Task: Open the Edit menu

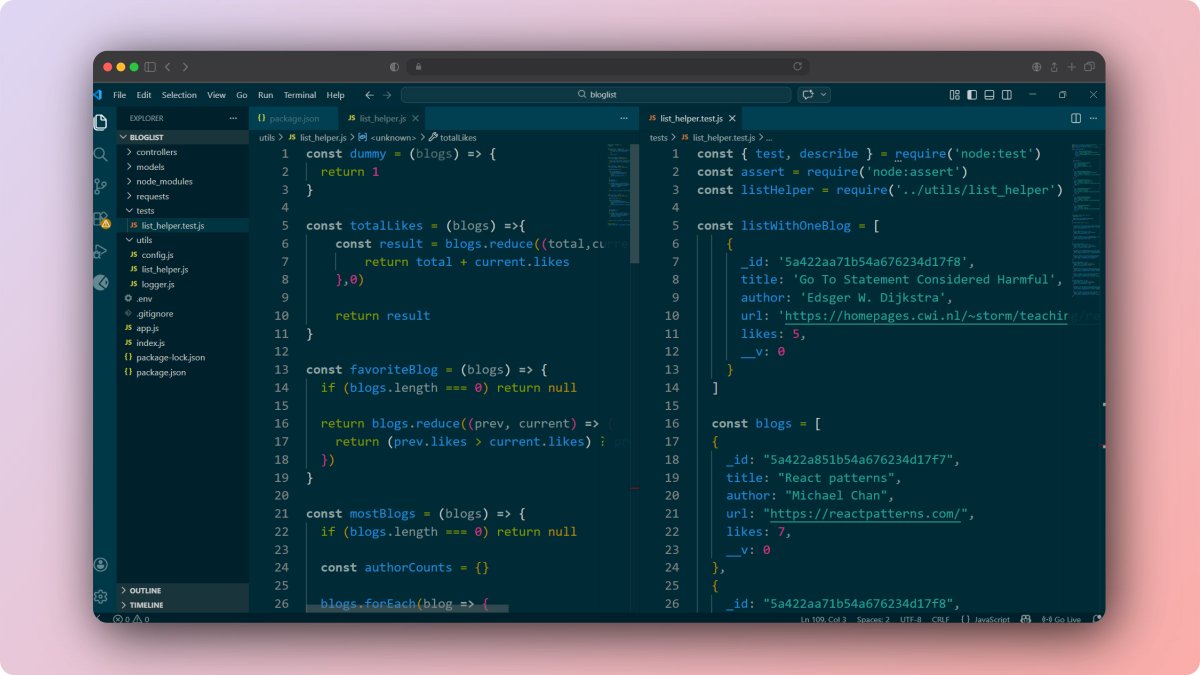Action: [144, 95]
